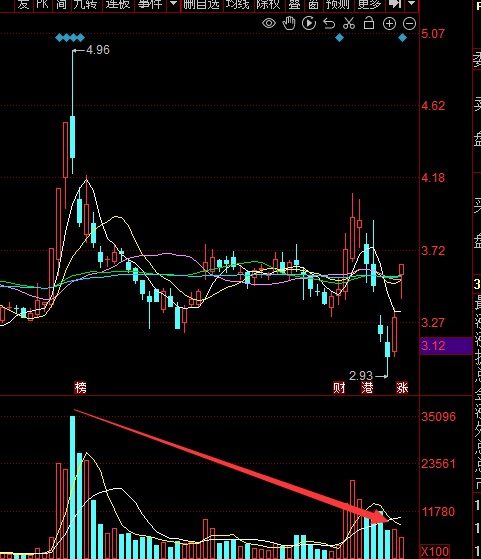Click the undo arrow icon
Viewport: 481px width, 559px height.
329,24
